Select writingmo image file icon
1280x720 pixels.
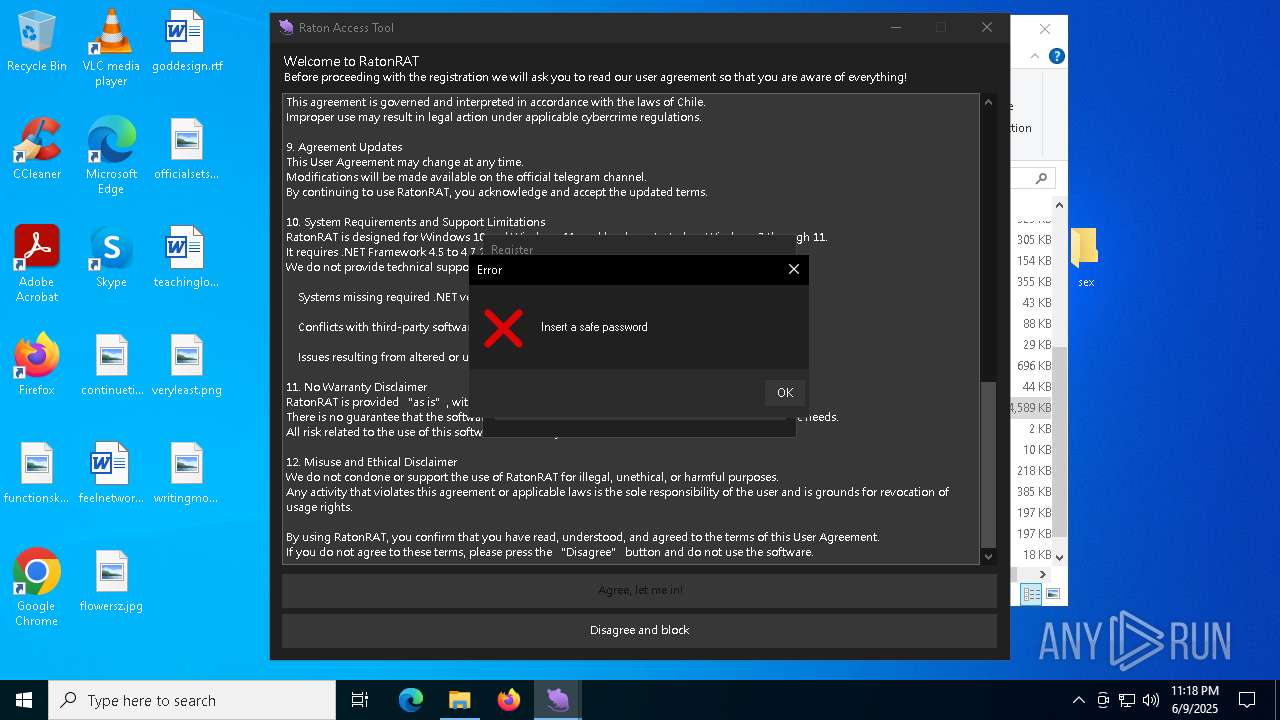(187, 473)
